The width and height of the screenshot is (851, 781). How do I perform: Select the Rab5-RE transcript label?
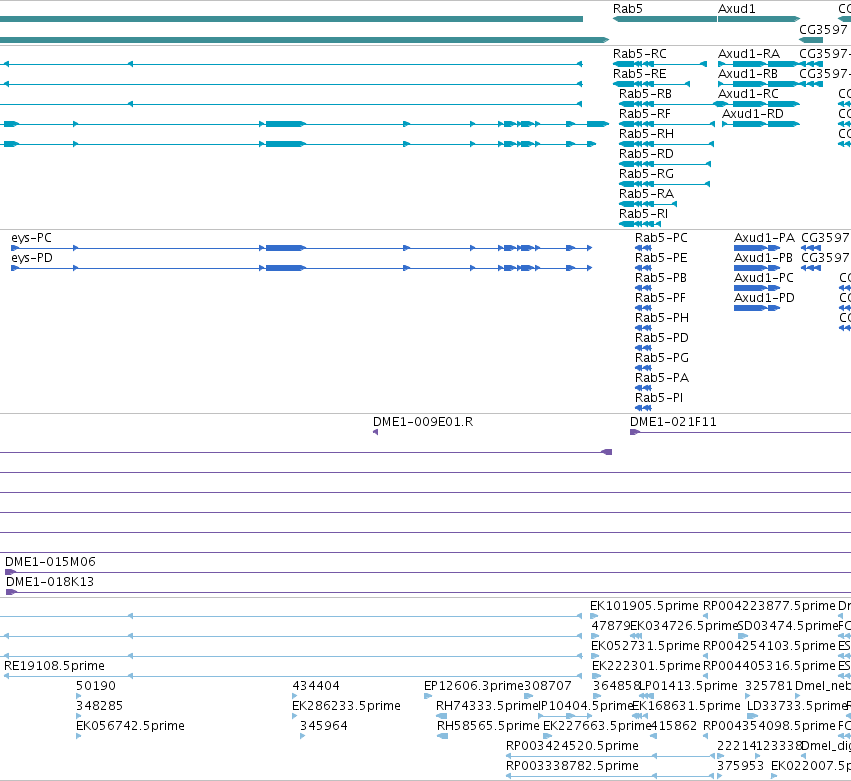(639, 74)
